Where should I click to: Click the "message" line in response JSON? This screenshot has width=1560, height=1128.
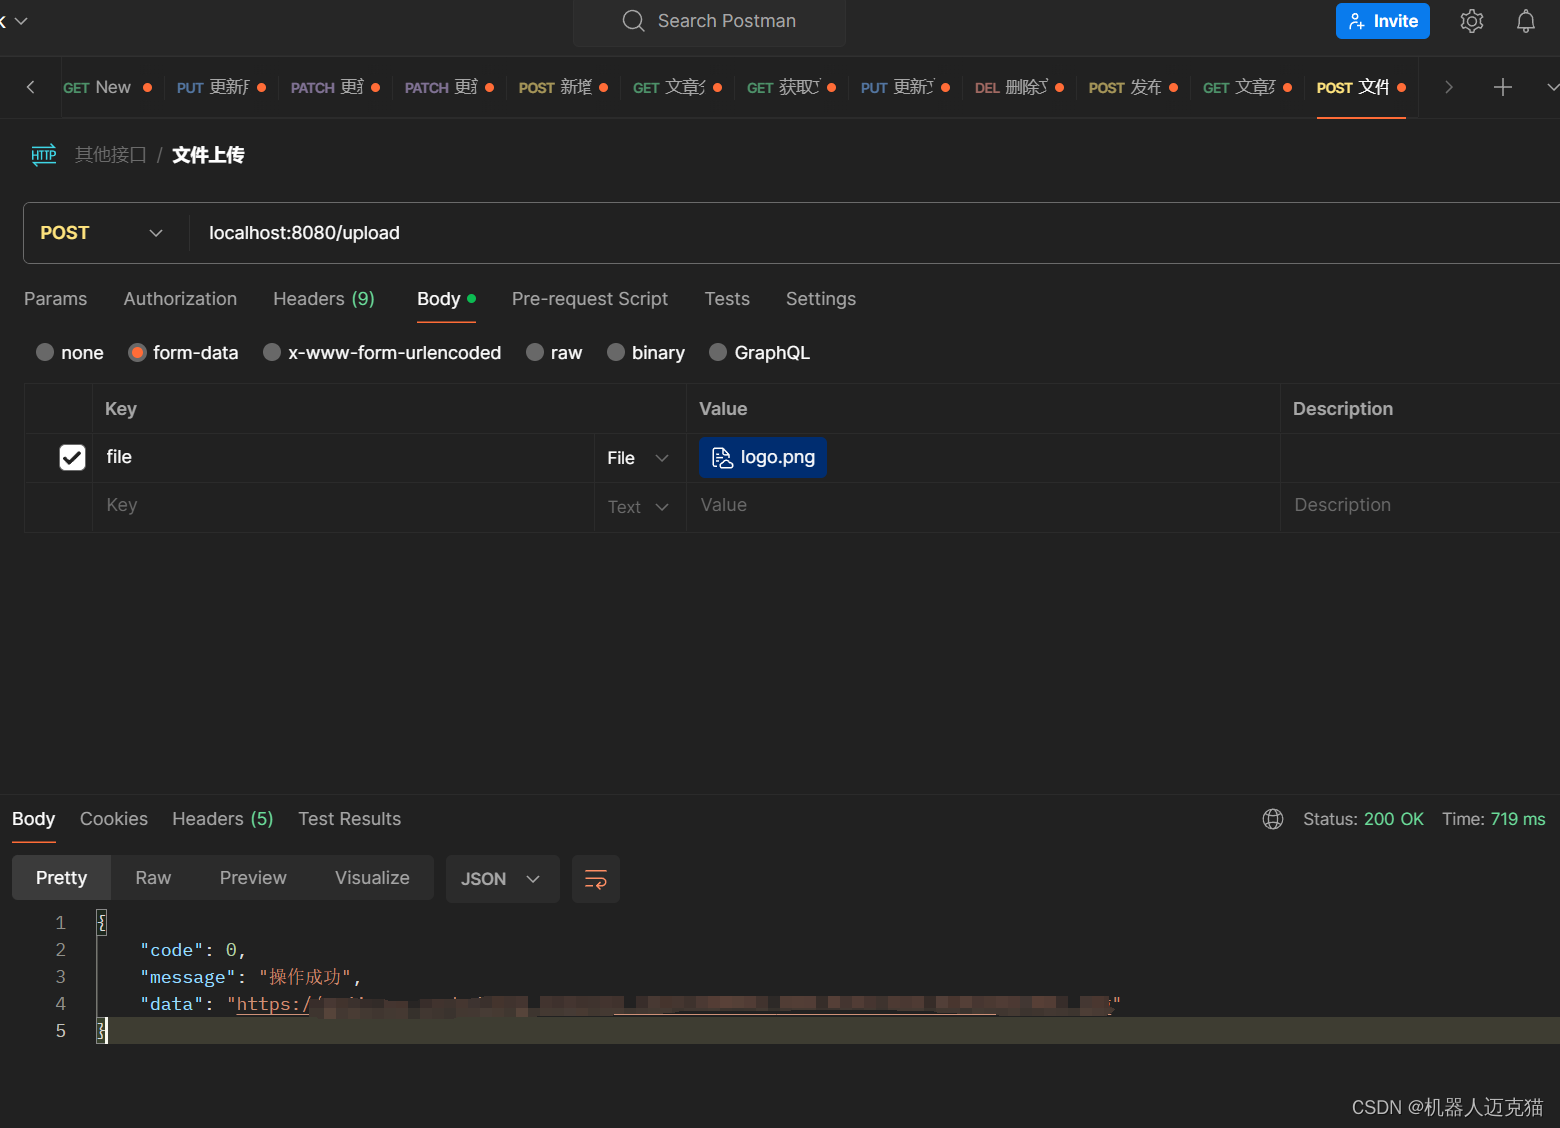coord(251,977)
